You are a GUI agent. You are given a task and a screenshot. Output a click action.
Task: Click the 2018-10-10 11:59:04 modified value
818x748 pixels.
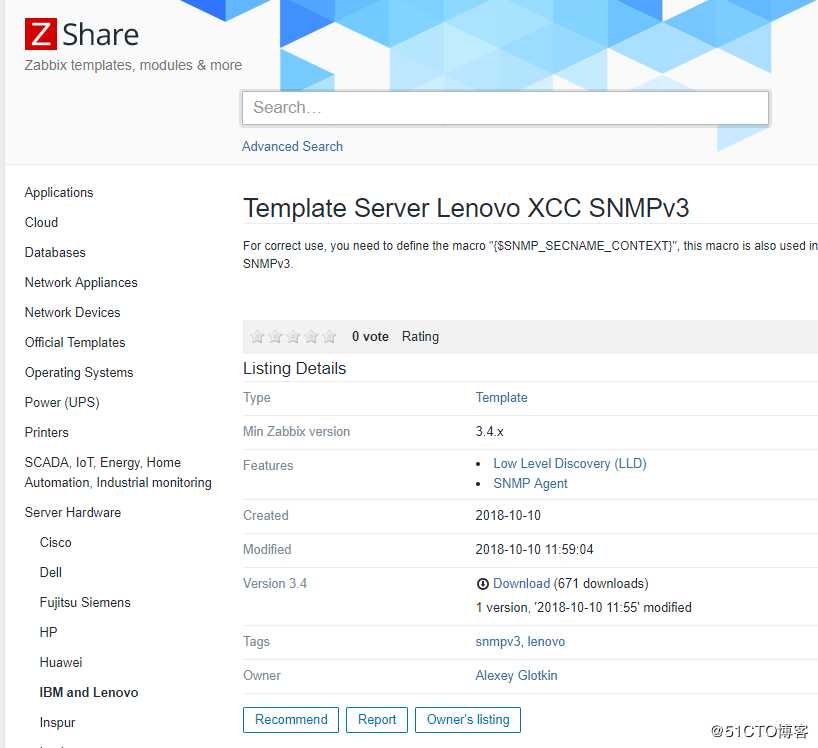click(534, 549)
